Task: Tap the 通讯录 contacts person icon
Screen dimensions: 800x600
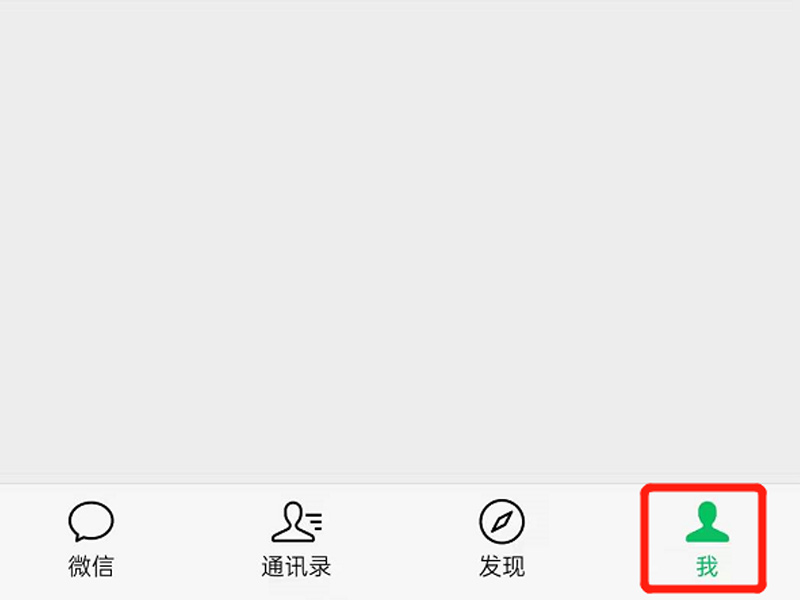Action: (x=296, y=521)
